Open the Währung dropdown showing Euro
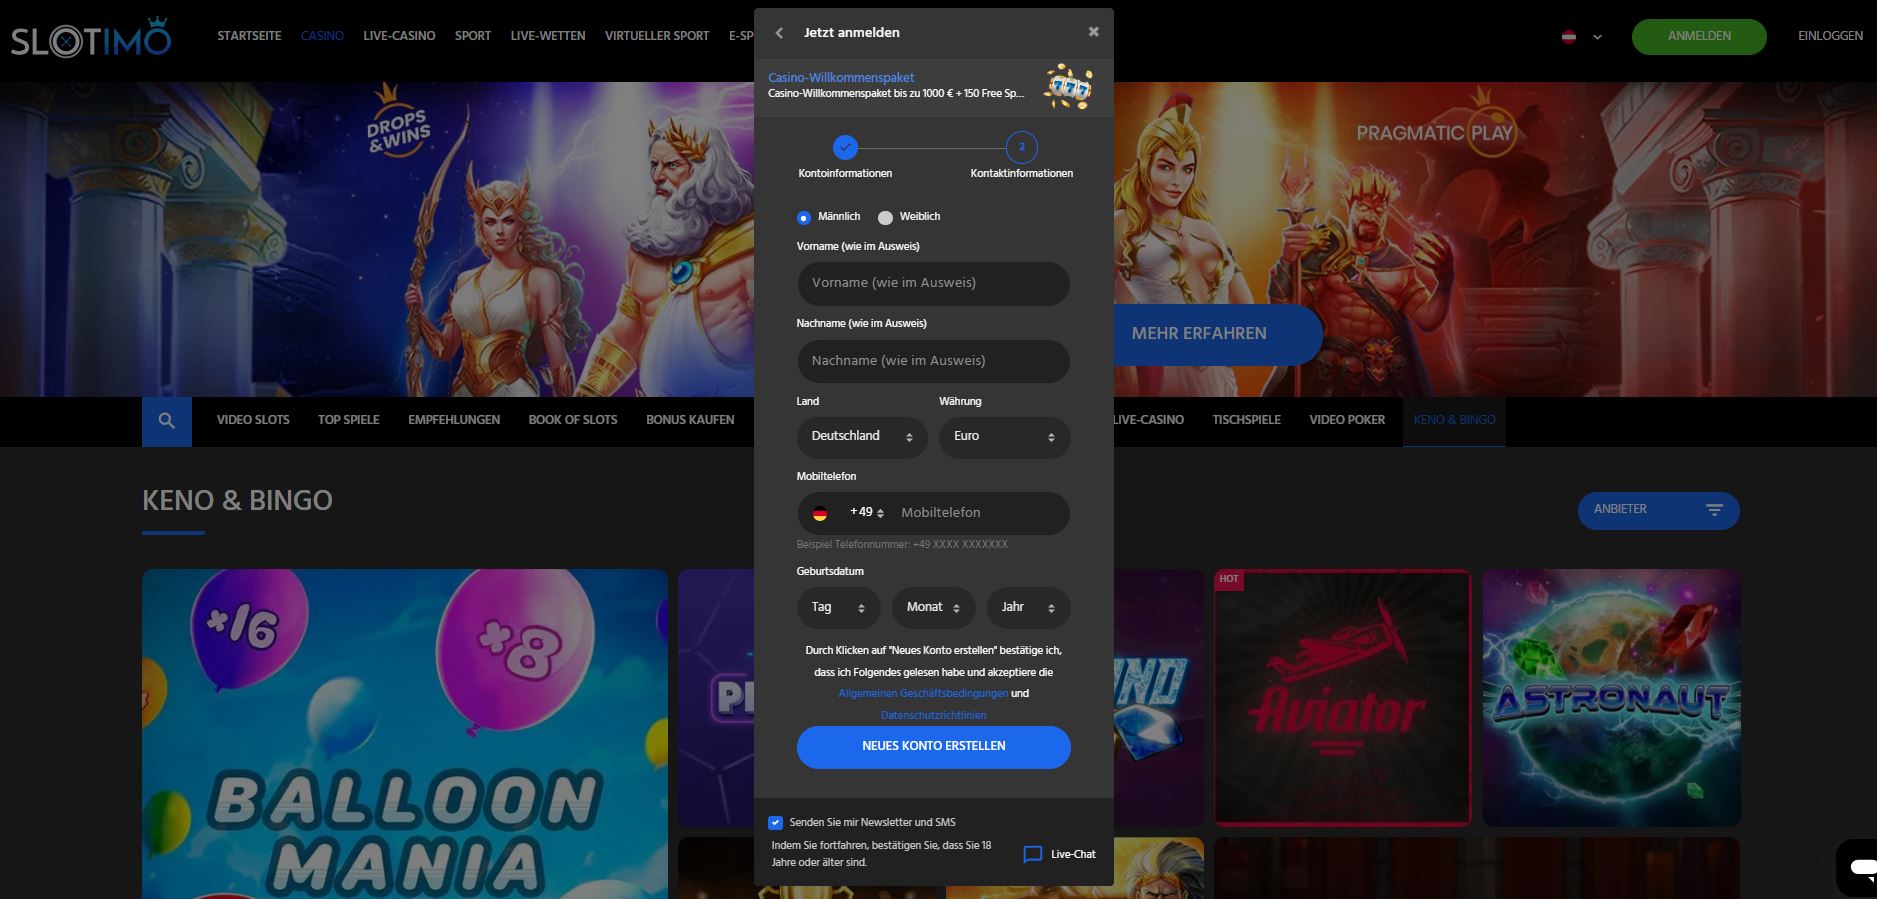This screenshot has height=899, width=1877. click(1004, 437)
